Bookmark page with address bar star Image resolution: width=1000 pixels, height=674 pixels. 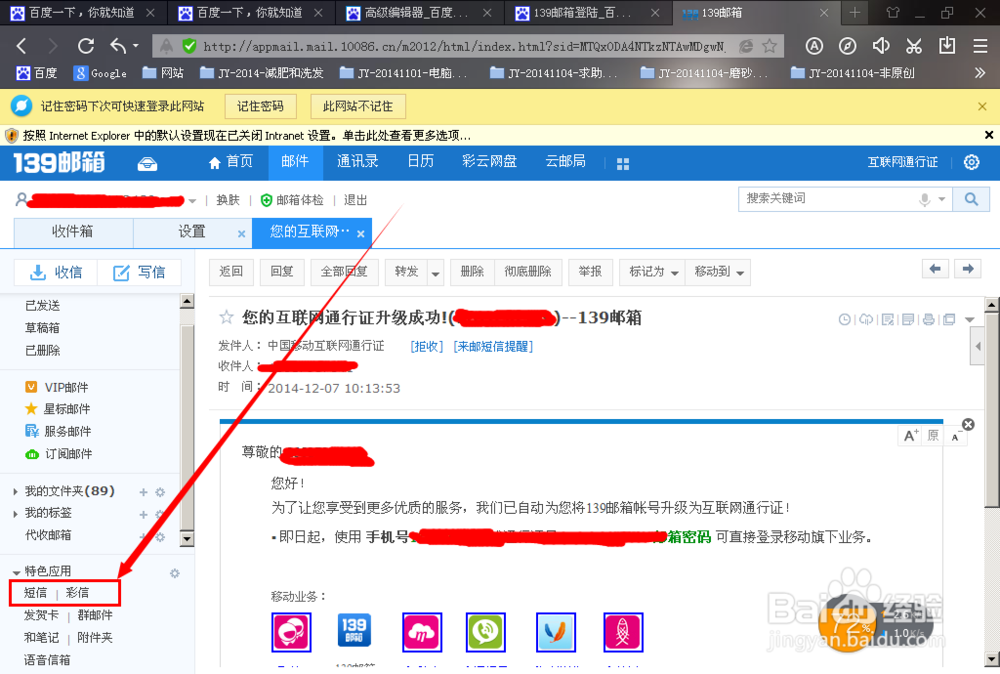coord(770,46)
